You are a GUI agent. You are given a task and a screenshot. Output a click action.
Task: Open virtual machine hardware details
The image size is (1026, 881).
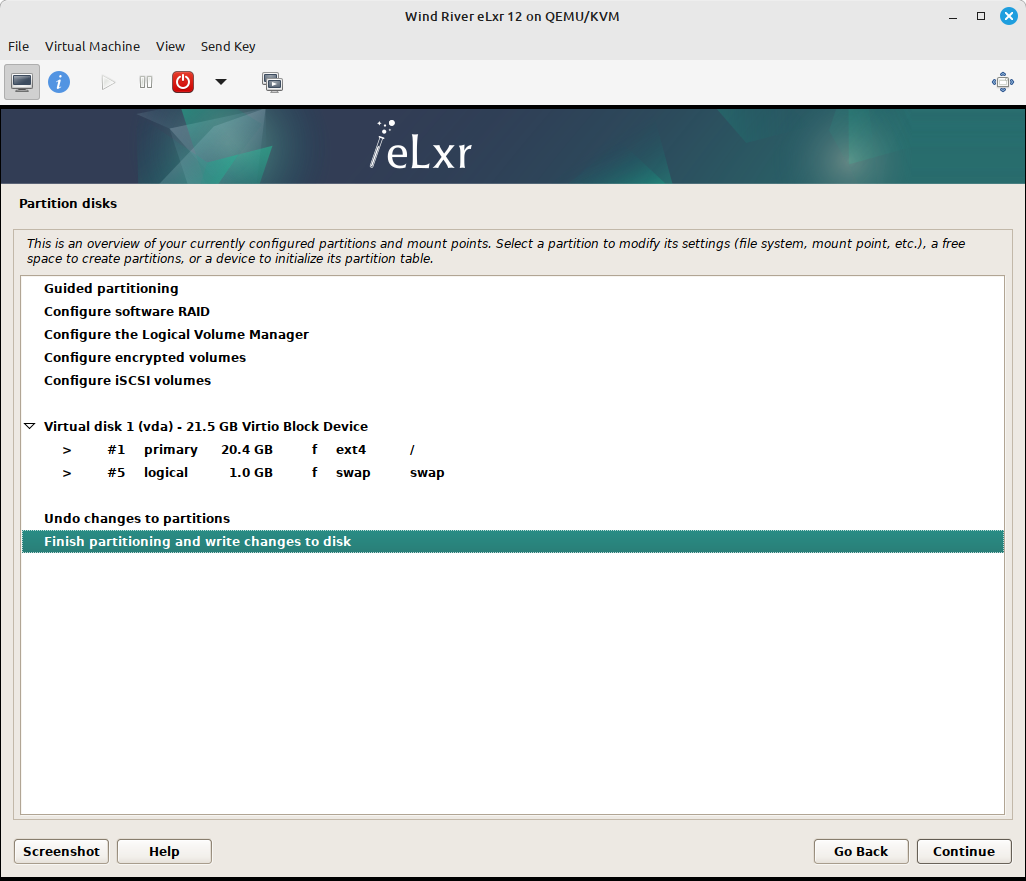[x=59, y=82]
